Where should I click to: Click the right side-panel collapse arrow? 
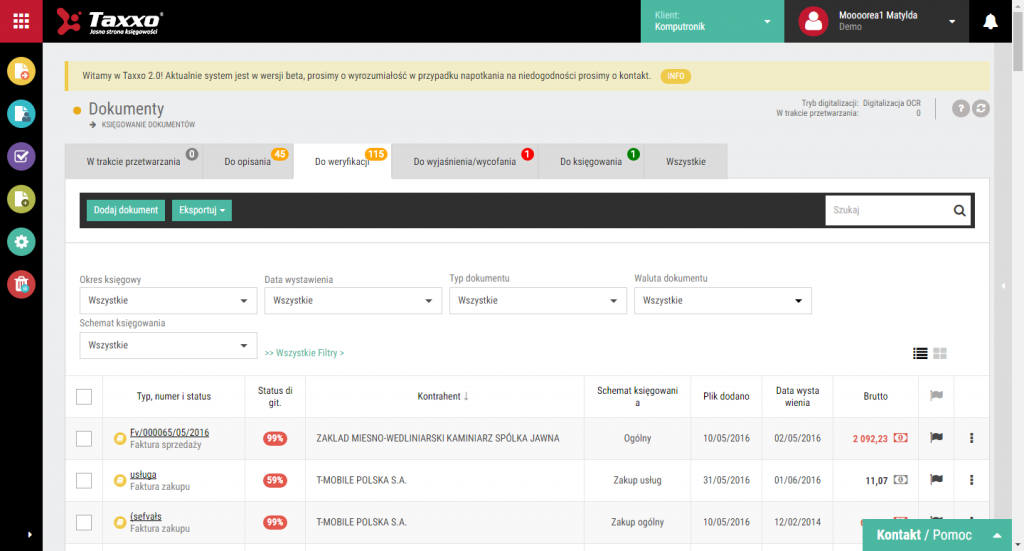[1004, 286]
